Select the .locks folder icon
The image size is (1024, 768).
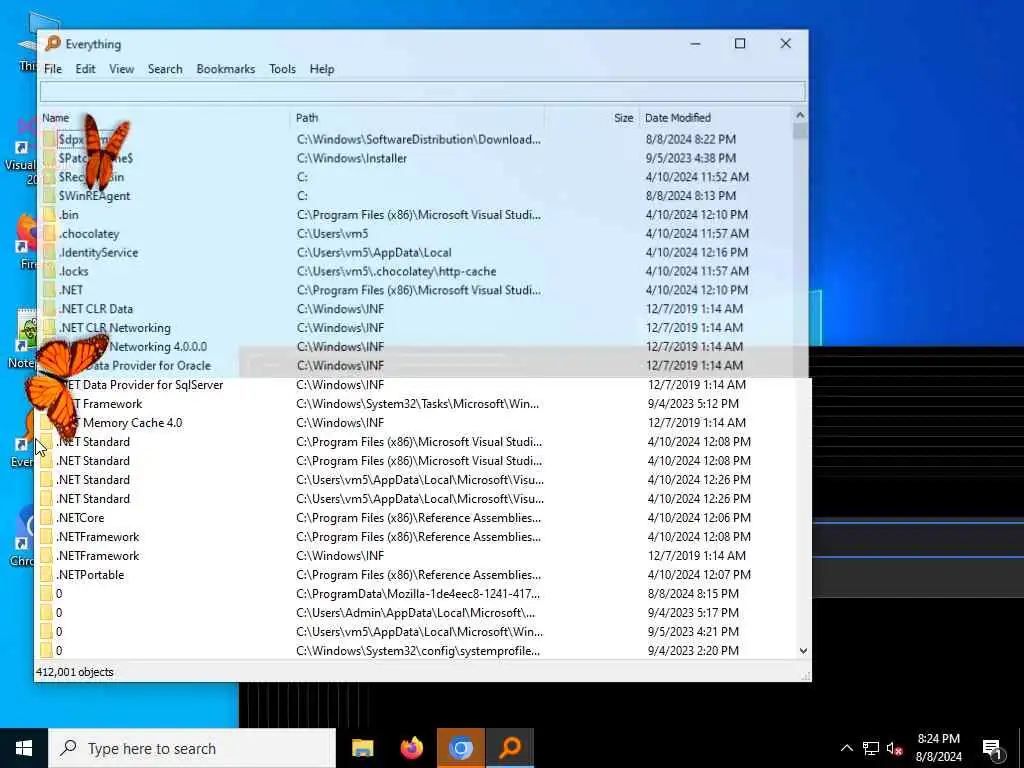50,271
